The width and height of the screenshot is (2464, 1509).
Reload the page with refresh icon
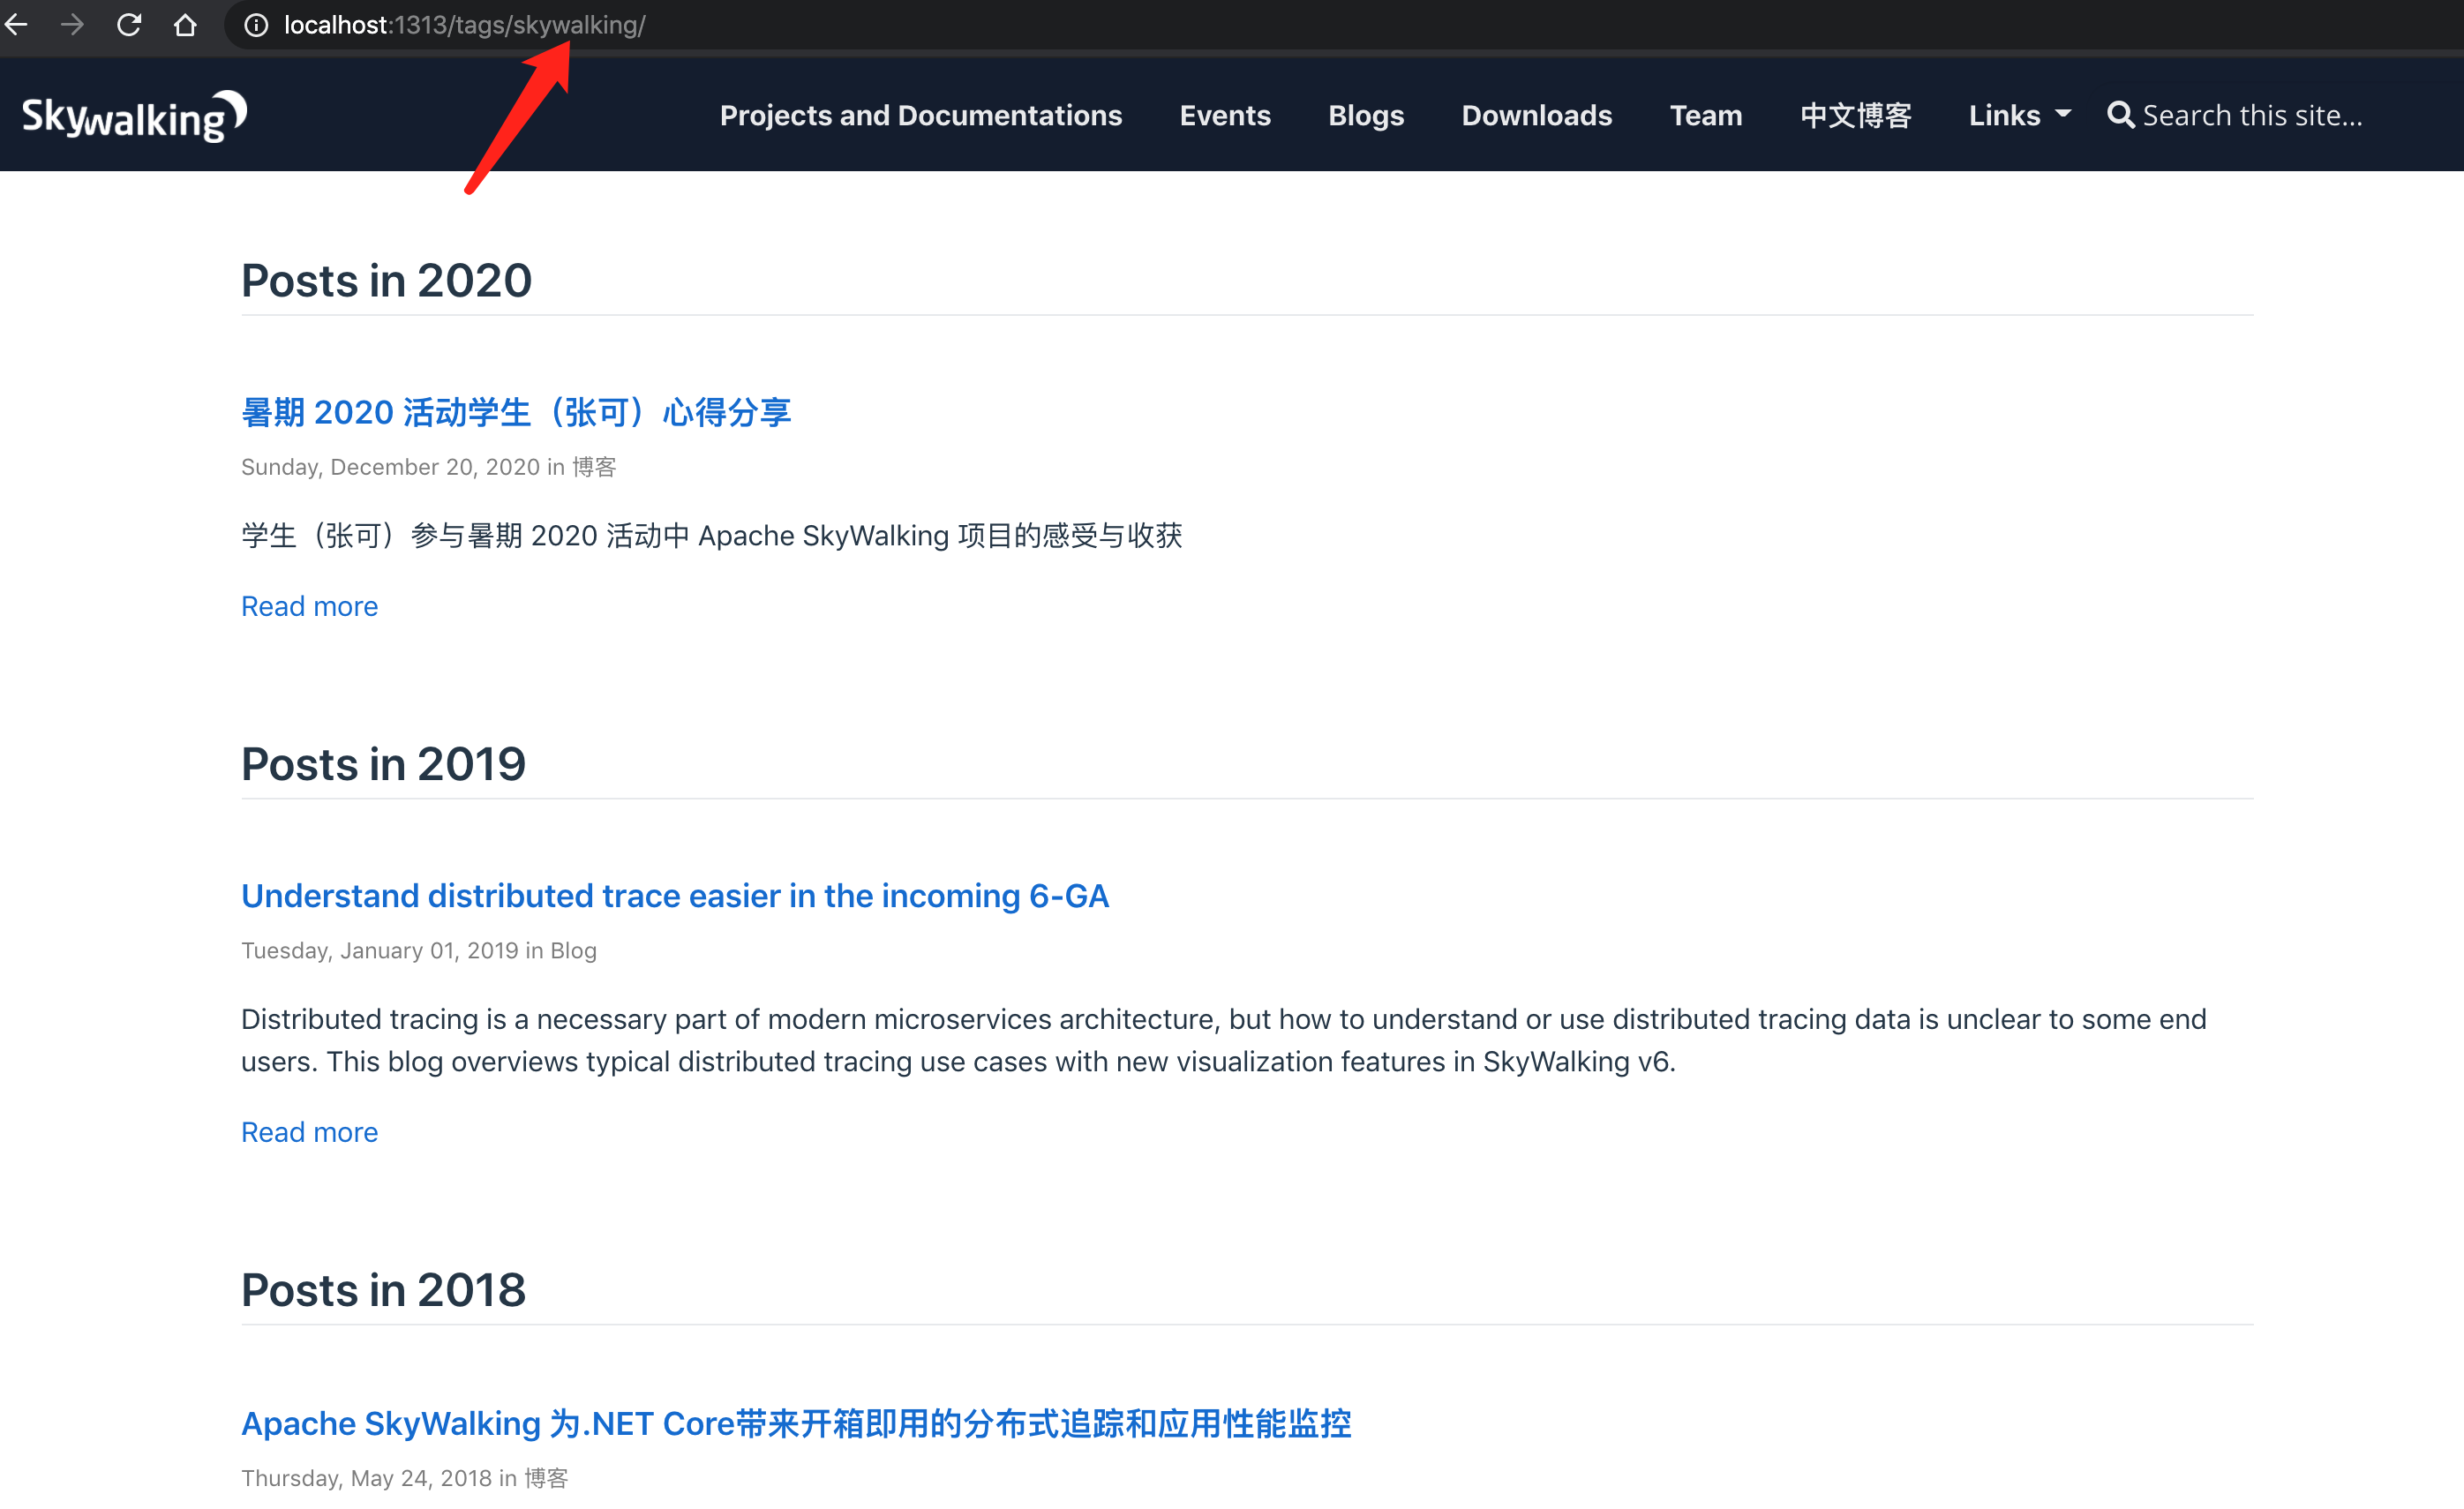pos(129,24)
